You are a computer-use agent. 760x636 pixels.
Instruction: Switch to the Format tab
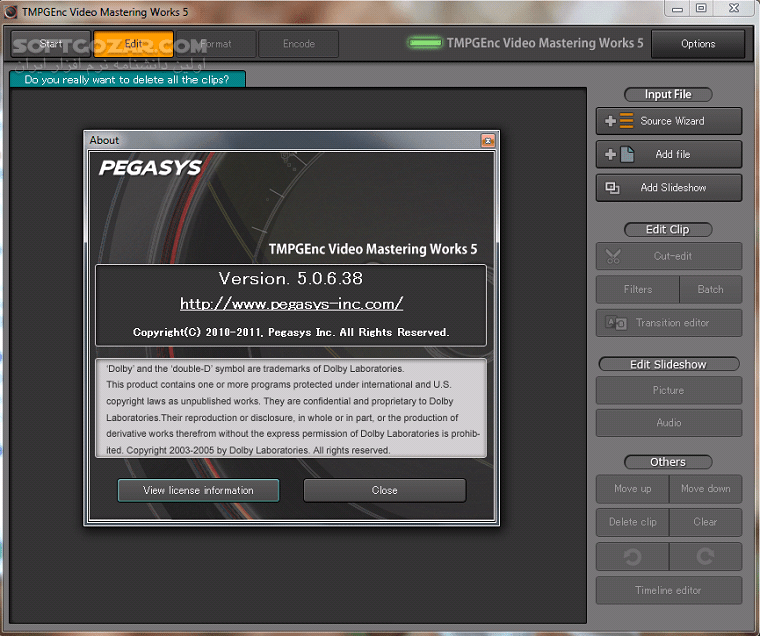[216, 44]
